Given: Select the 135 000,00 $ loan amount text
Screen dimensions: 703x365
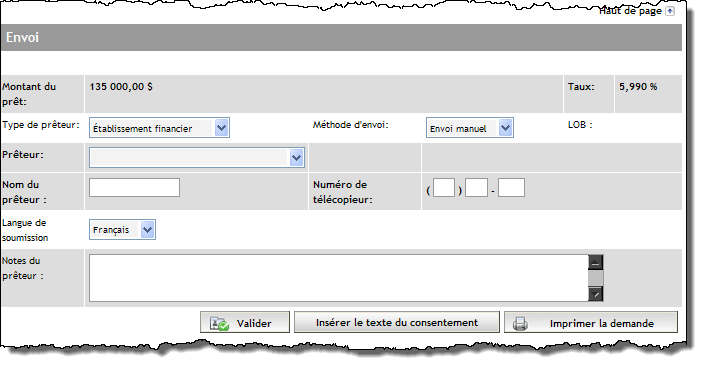Looking at the screenshot, I should [x=121, y=87].
